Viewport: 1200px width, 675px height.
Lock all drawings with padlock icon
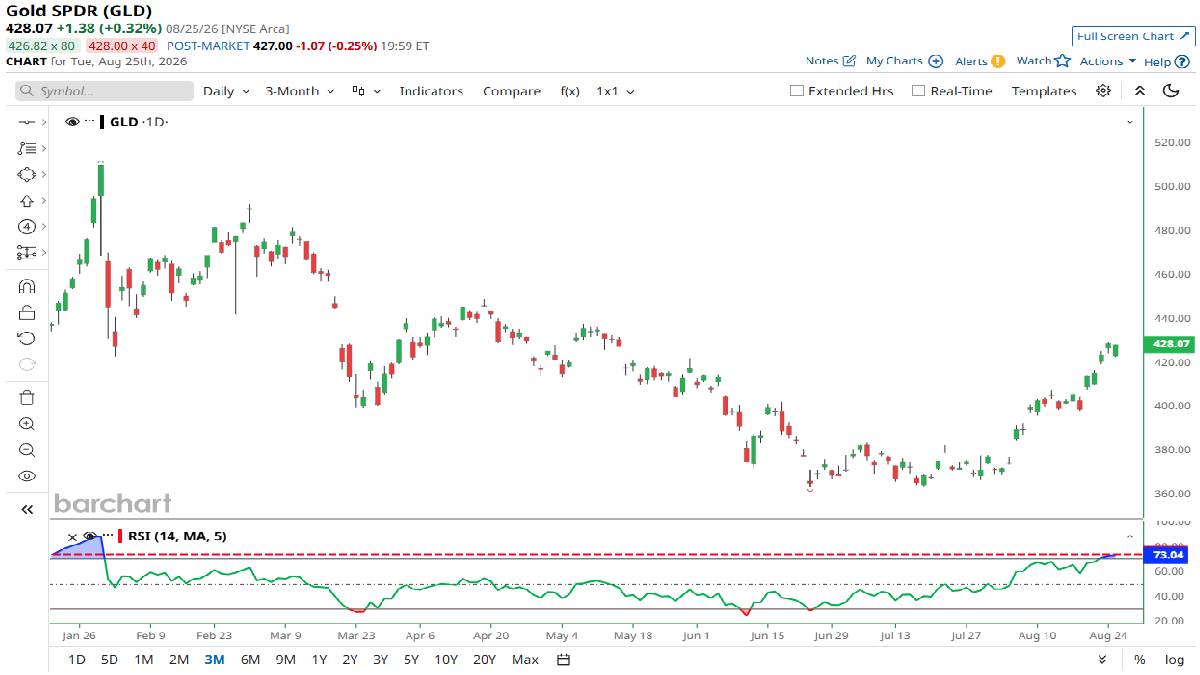pos(27,312)
